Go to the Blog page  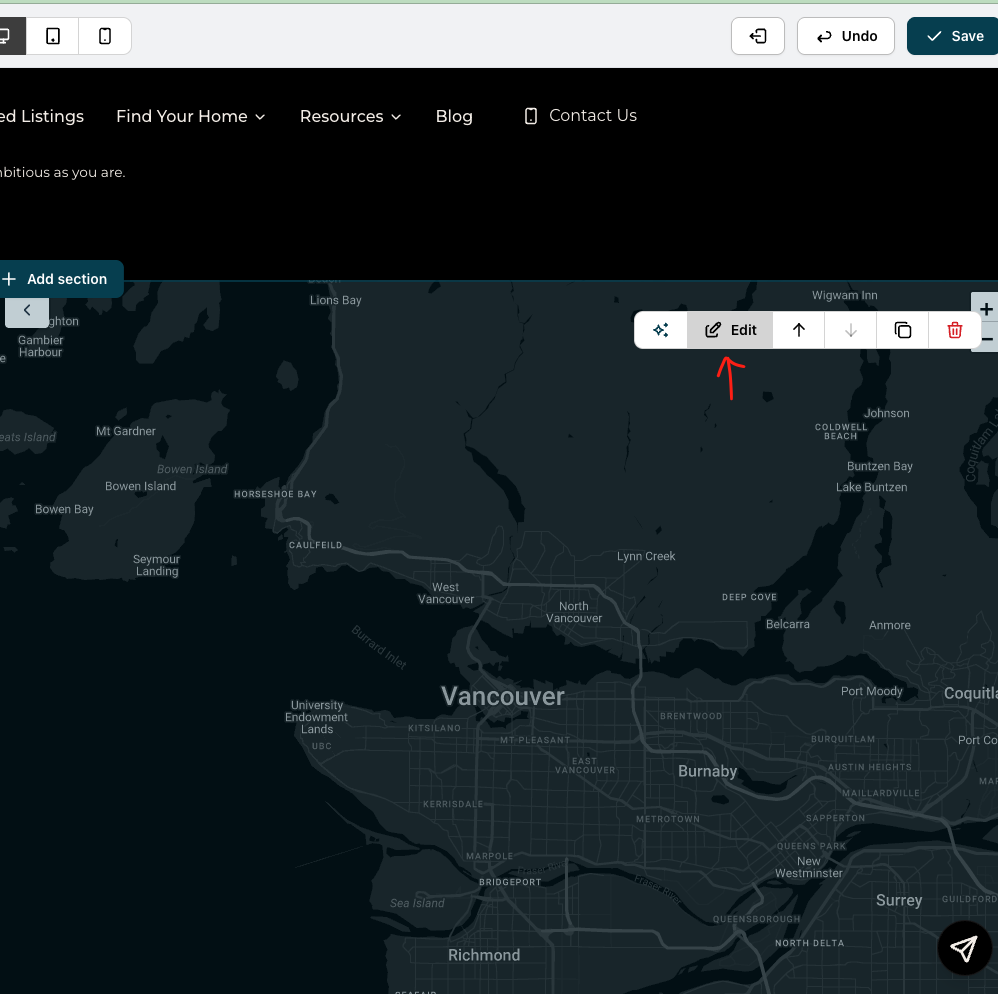(454, 116)
